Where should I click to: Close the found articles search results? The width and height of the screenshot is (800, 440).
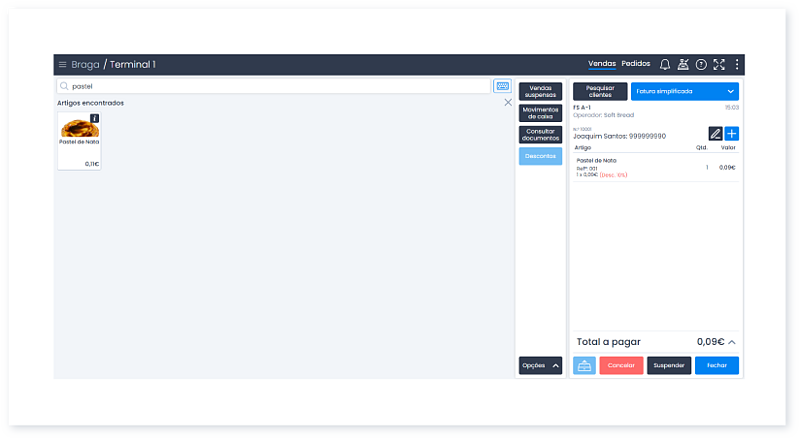[x=507, y=103]
